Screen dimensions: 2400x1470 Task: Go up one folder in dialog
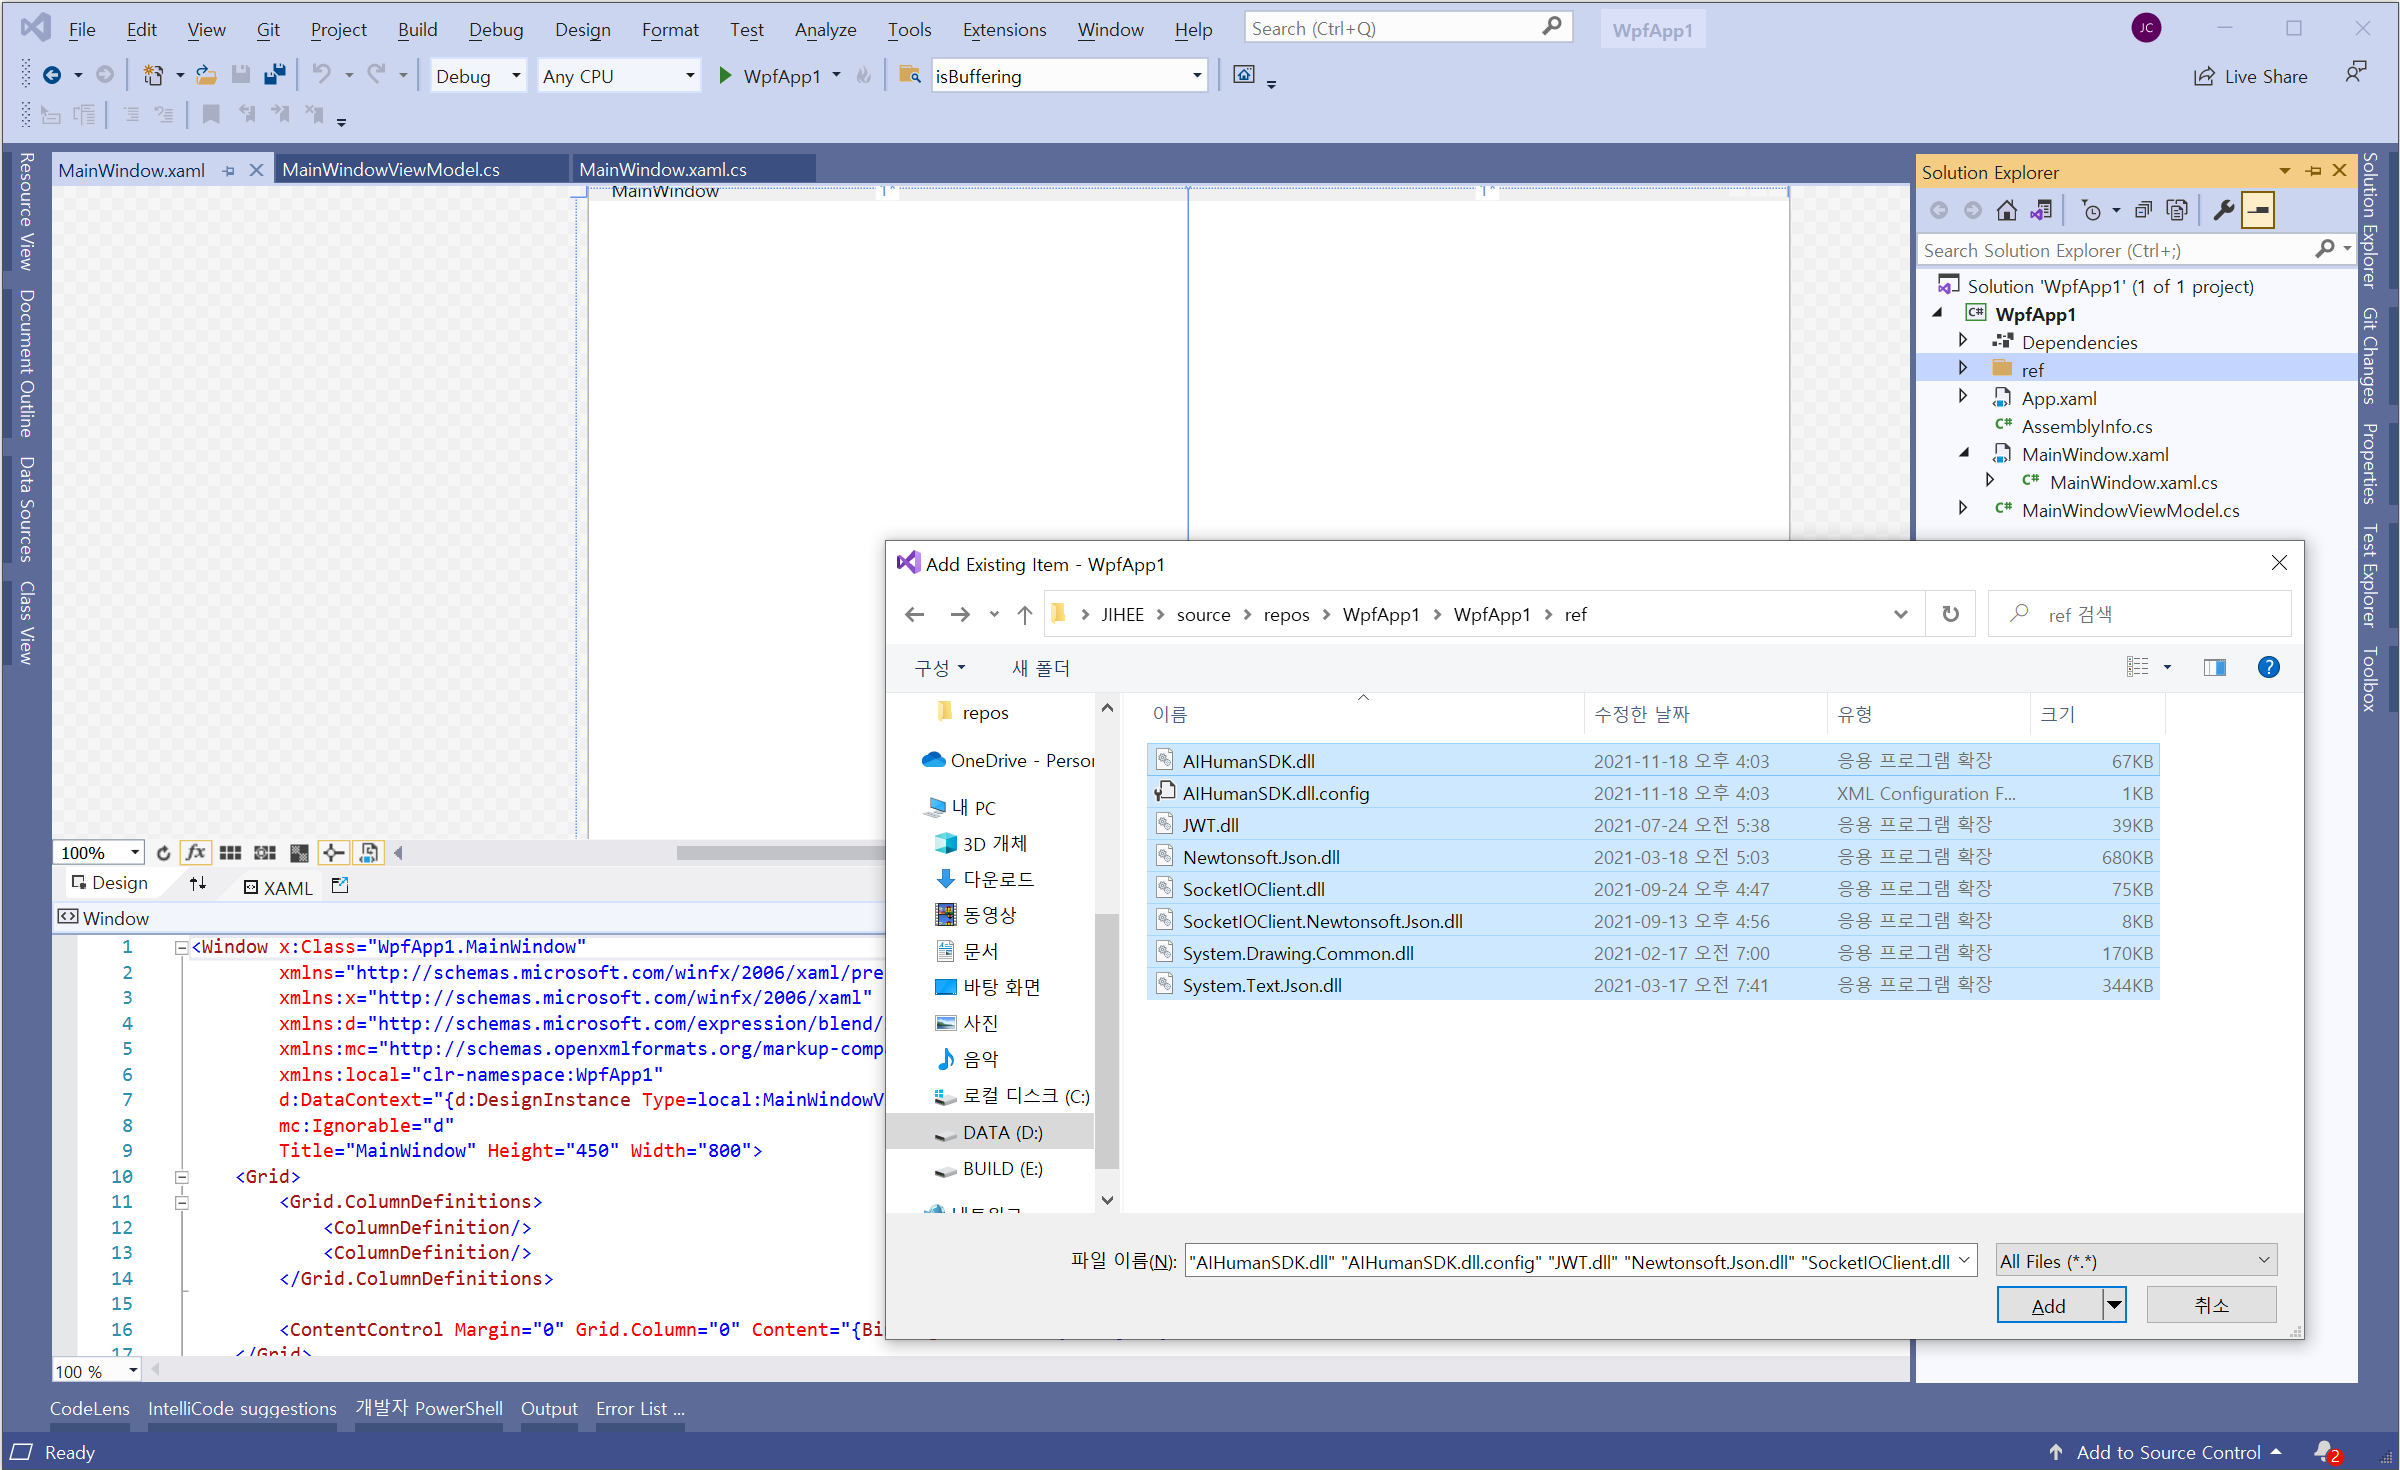coord(1024,615)
